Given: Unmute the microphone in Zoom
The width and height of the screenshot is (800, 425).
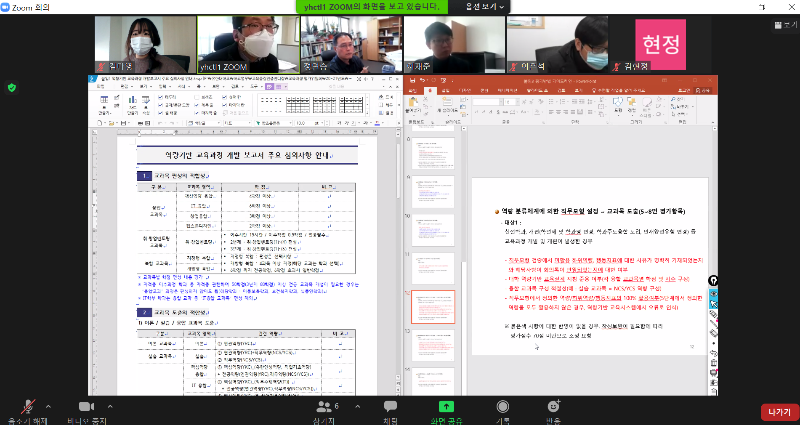Looking at the screenshot, I should click(27, 407).
